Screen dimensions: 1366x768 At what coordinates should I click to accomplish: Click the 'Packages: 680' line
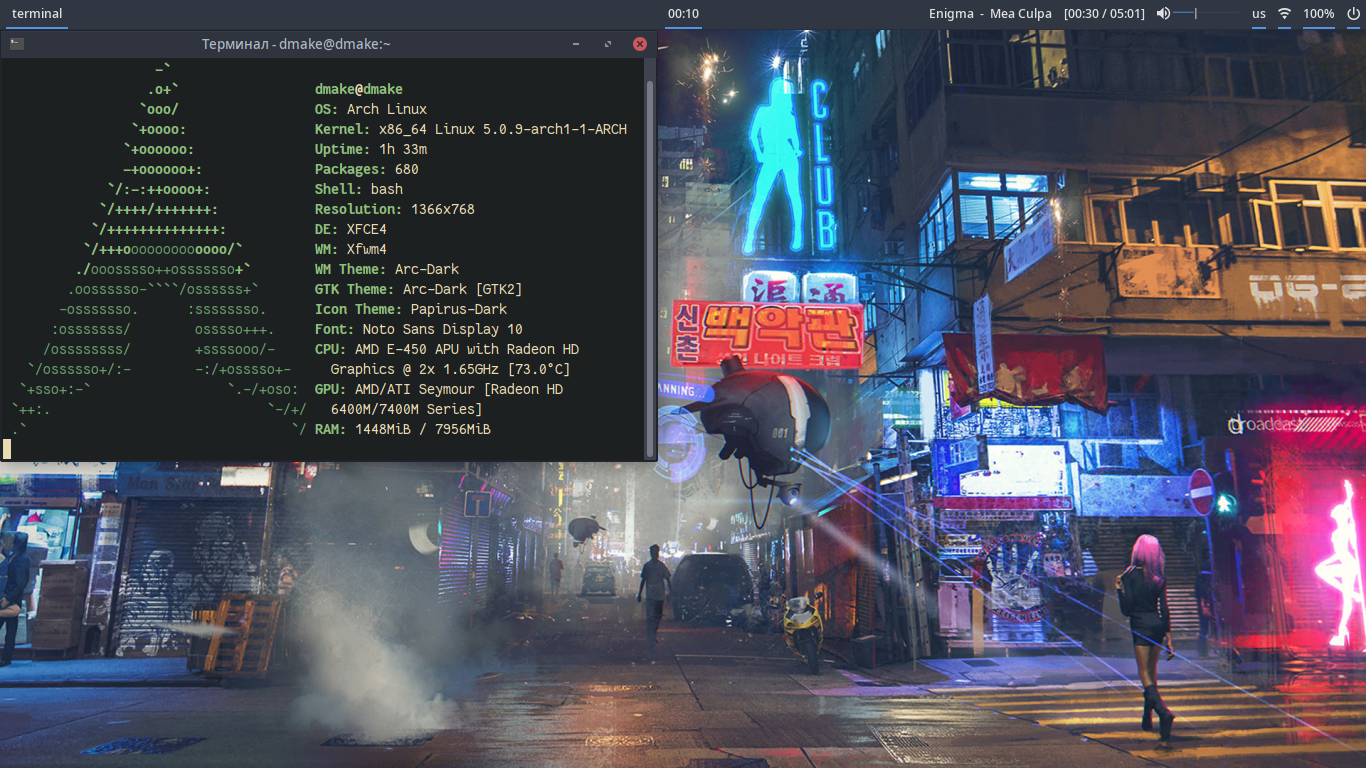(x=367, y=169)
